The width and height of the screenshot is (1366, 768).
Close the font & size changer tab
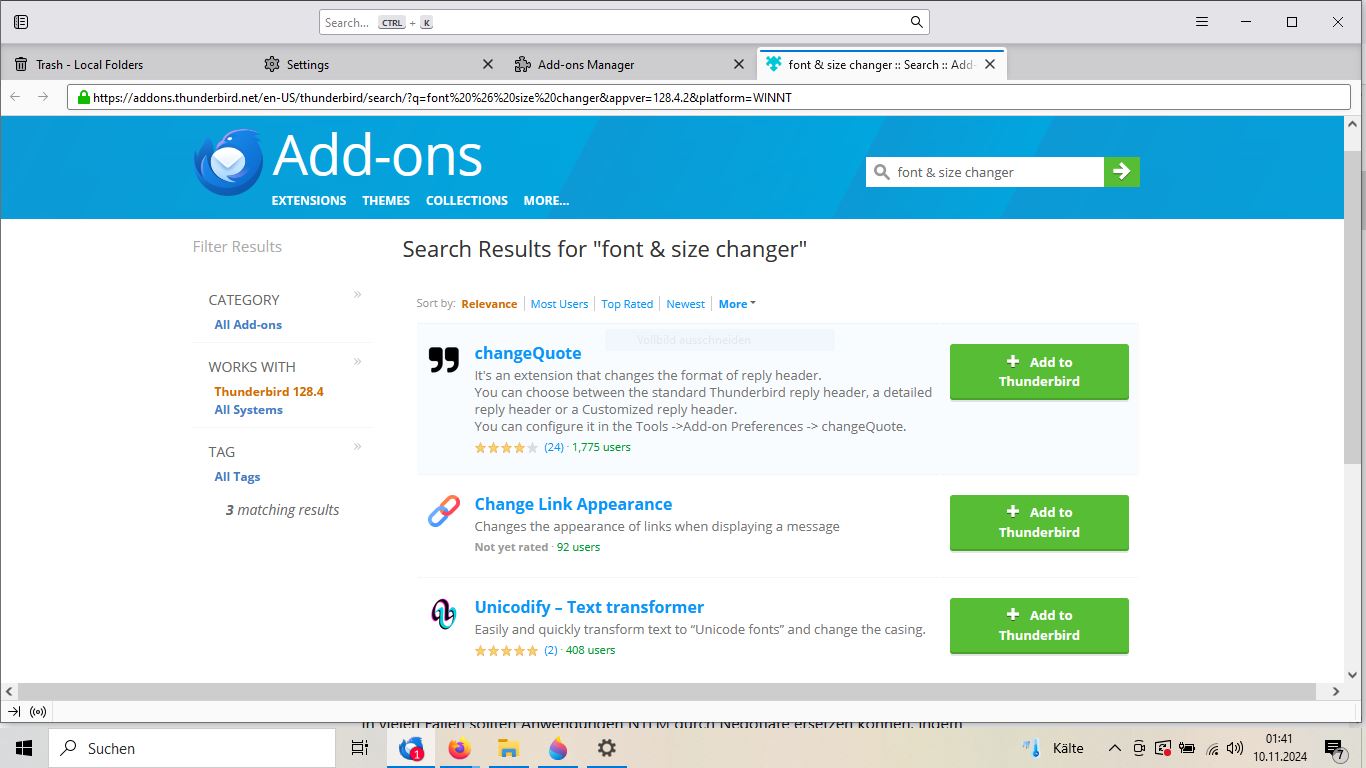[990, 64]
